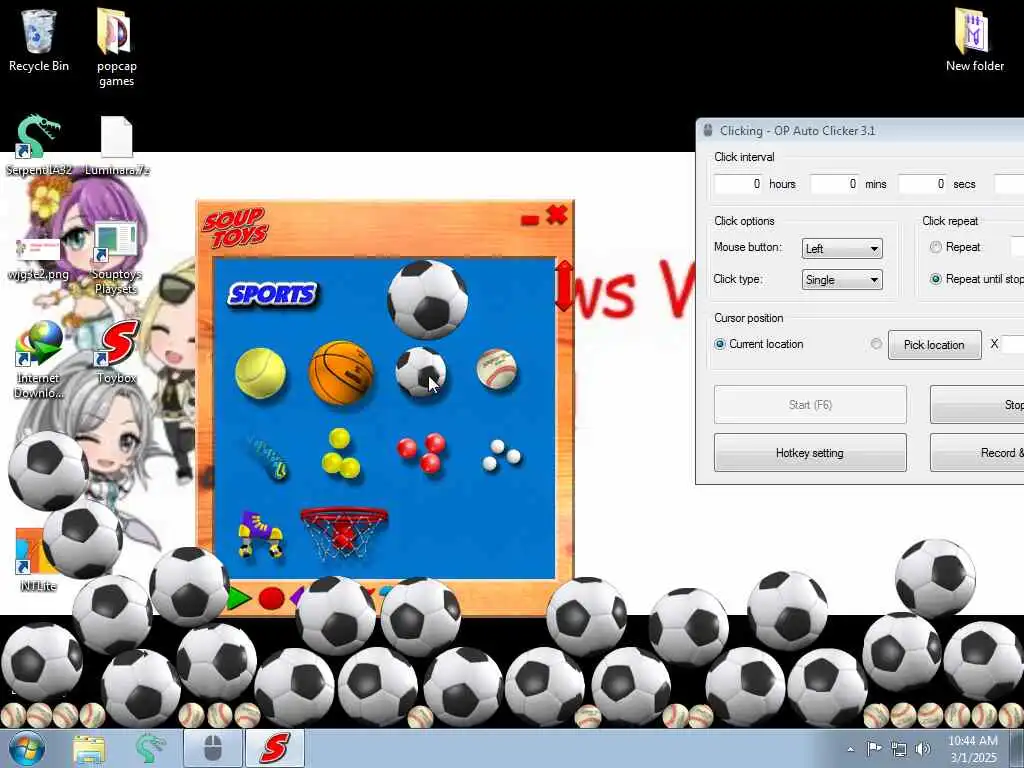Click the green play triangle in Soup Toys
1024x768 pixels.
238,598
